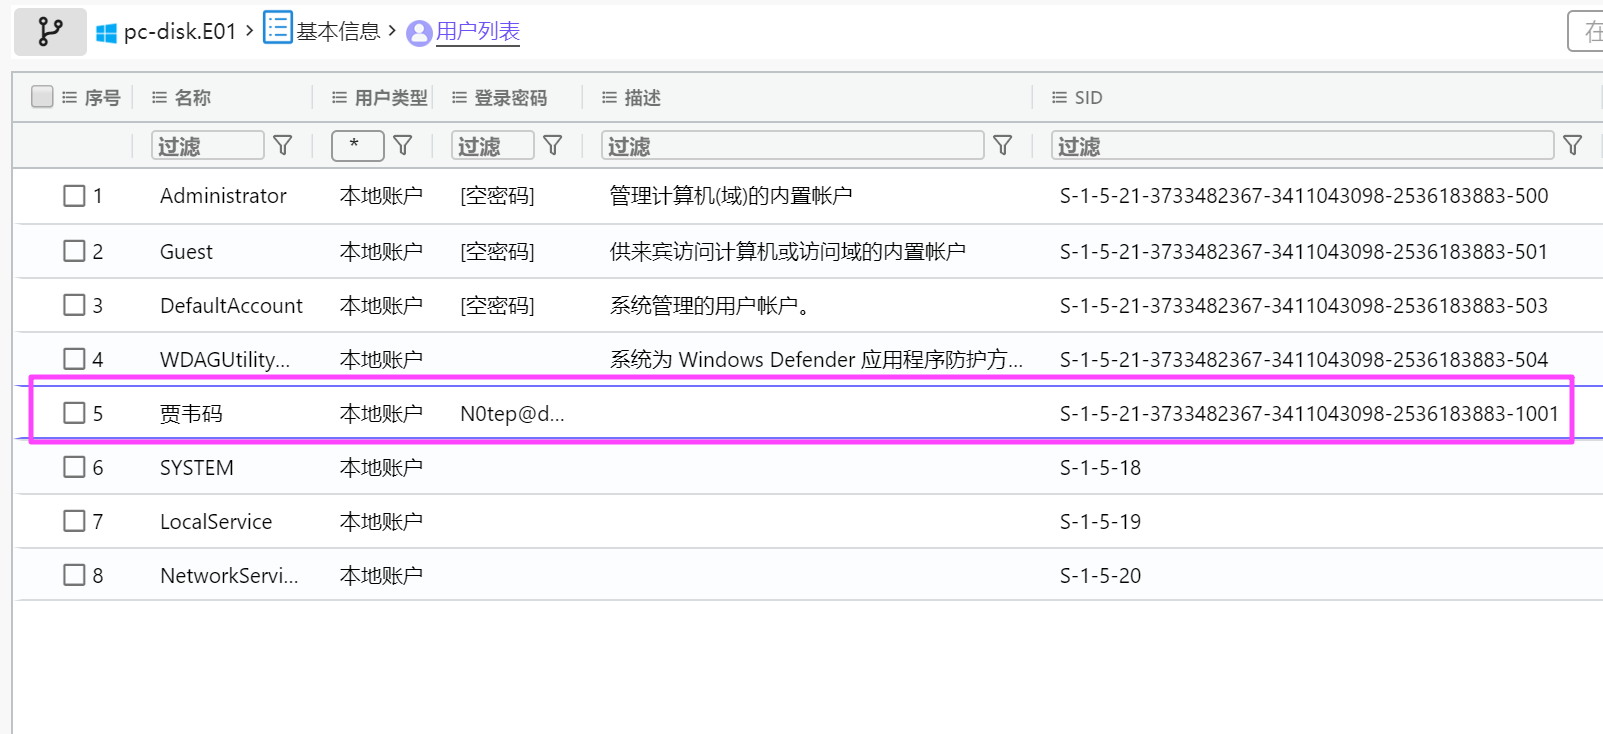The width and height of the screenshot is (1603, 734).
Task: Check the box for row 3 DefaultAccount
Action: 74,305
